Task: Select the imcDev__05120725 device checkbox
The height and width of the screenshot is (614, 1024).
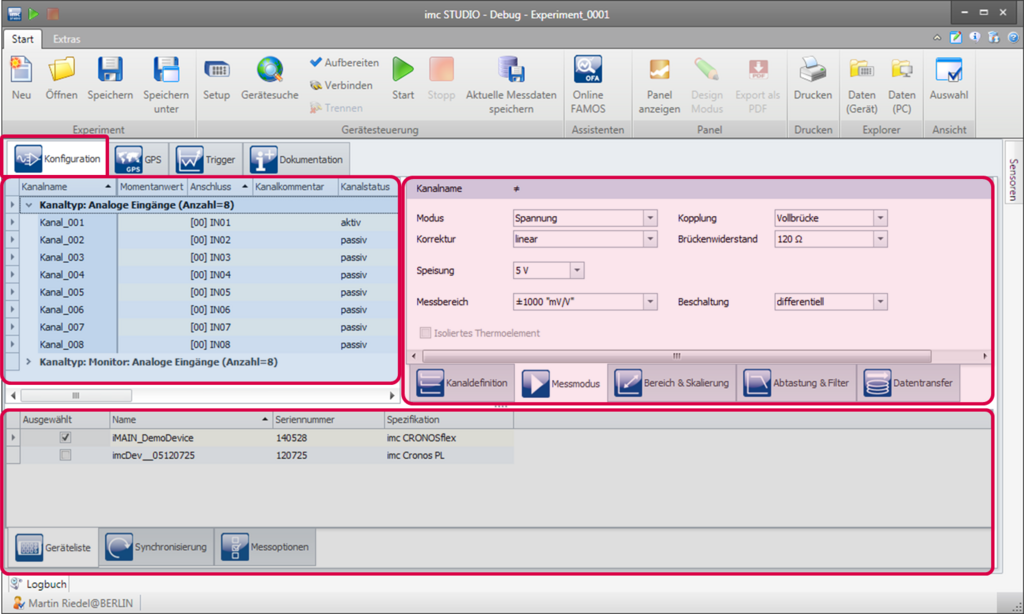Action: (x=65, y=455)
